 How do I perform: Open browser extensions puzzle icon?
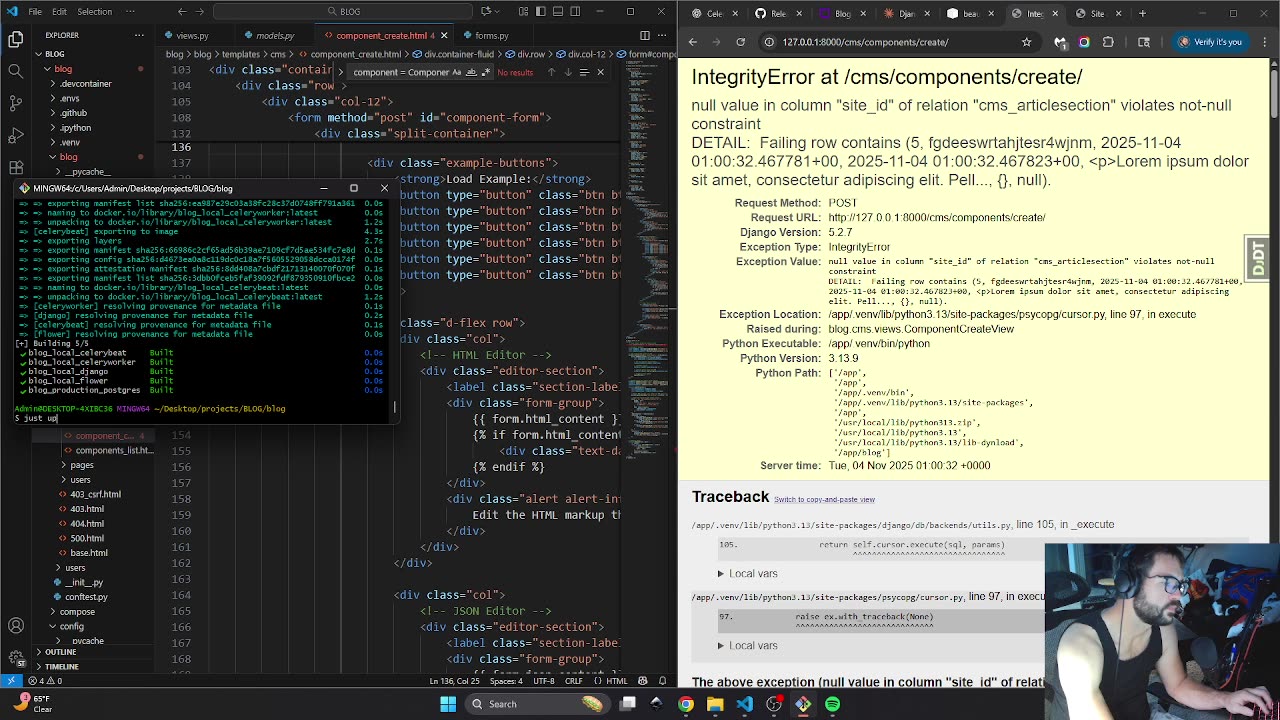pos(1108,42)
